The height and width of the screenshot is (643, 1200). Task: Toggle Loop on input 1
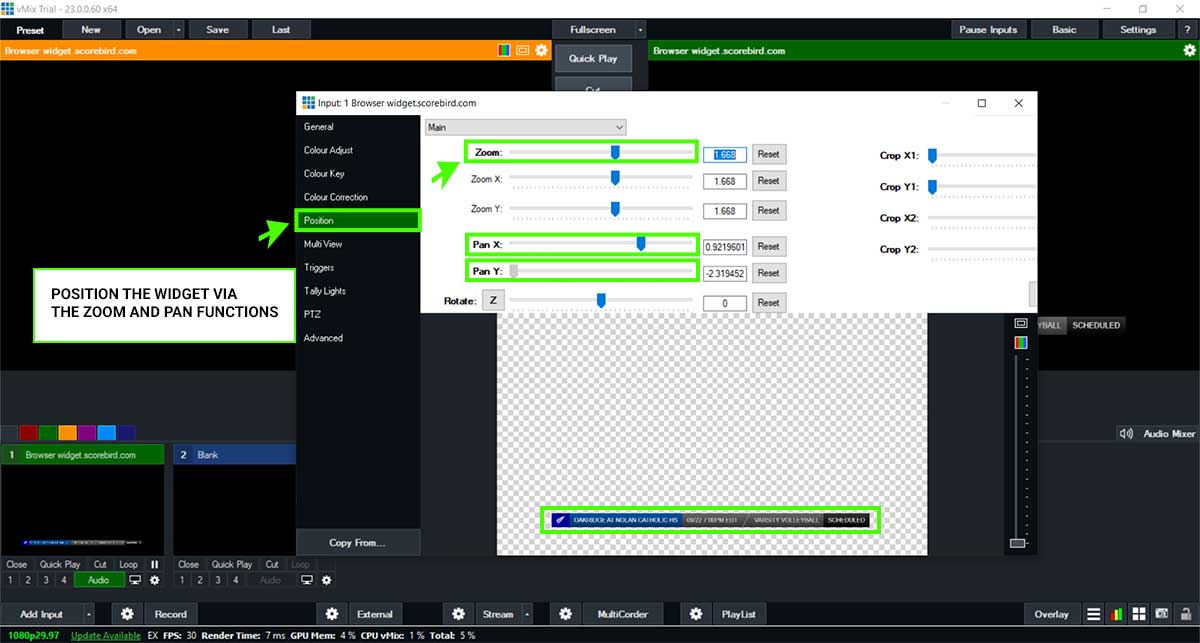click(x=129, y=564)
